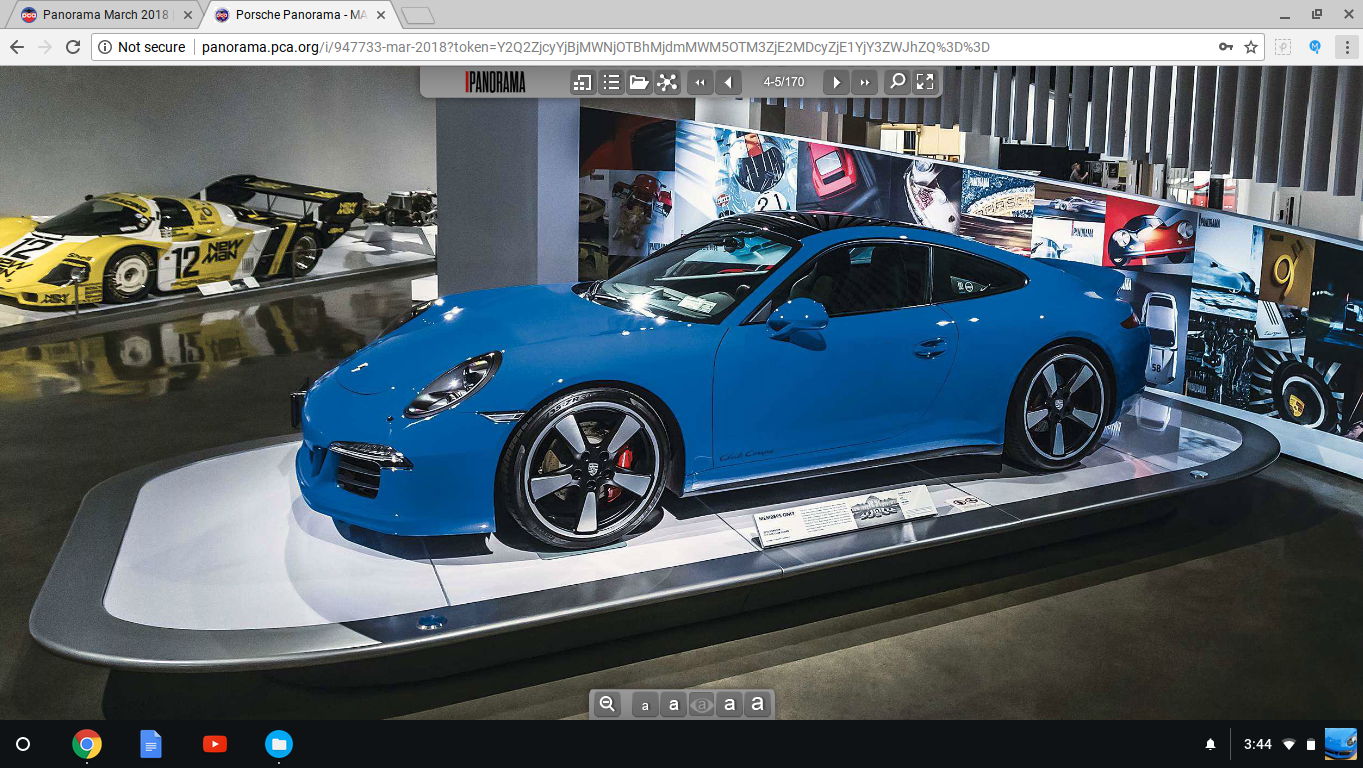Screen dimensions: 1363x768
Task: Toggle the text view eye button
Action: (x=702, y=705)
